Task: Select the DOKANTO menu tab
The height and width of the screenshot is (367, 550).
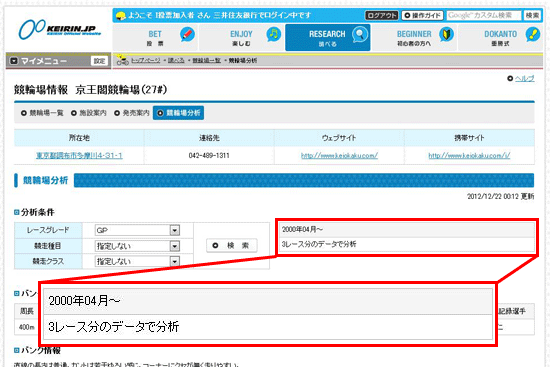Action: coord(501,38)
